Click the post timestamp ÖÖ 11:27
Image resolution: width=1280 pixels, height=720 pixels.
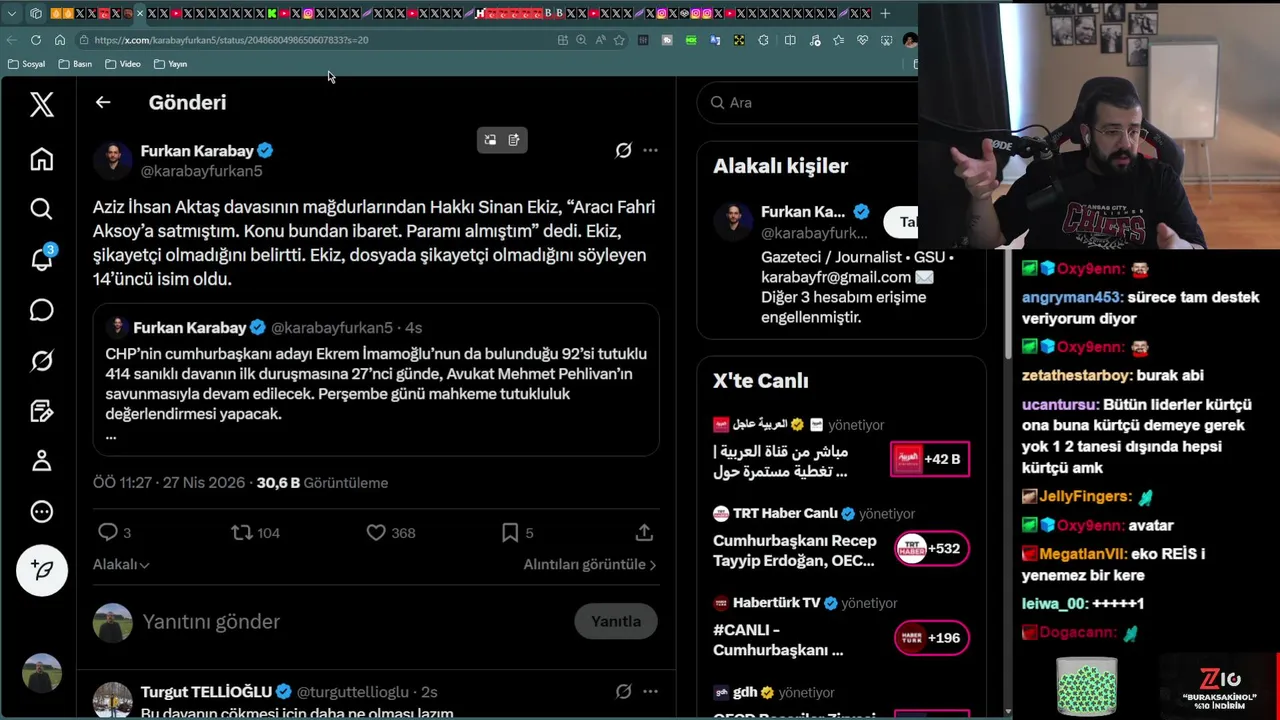169,482
